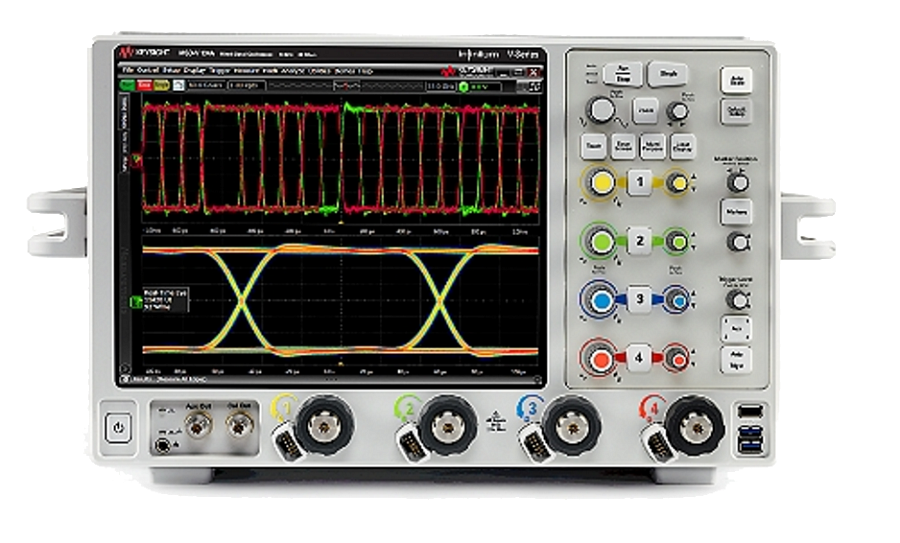The image size is (900, 543).
Task: Open the Trigger menu
Action: [x=219, y=71]
